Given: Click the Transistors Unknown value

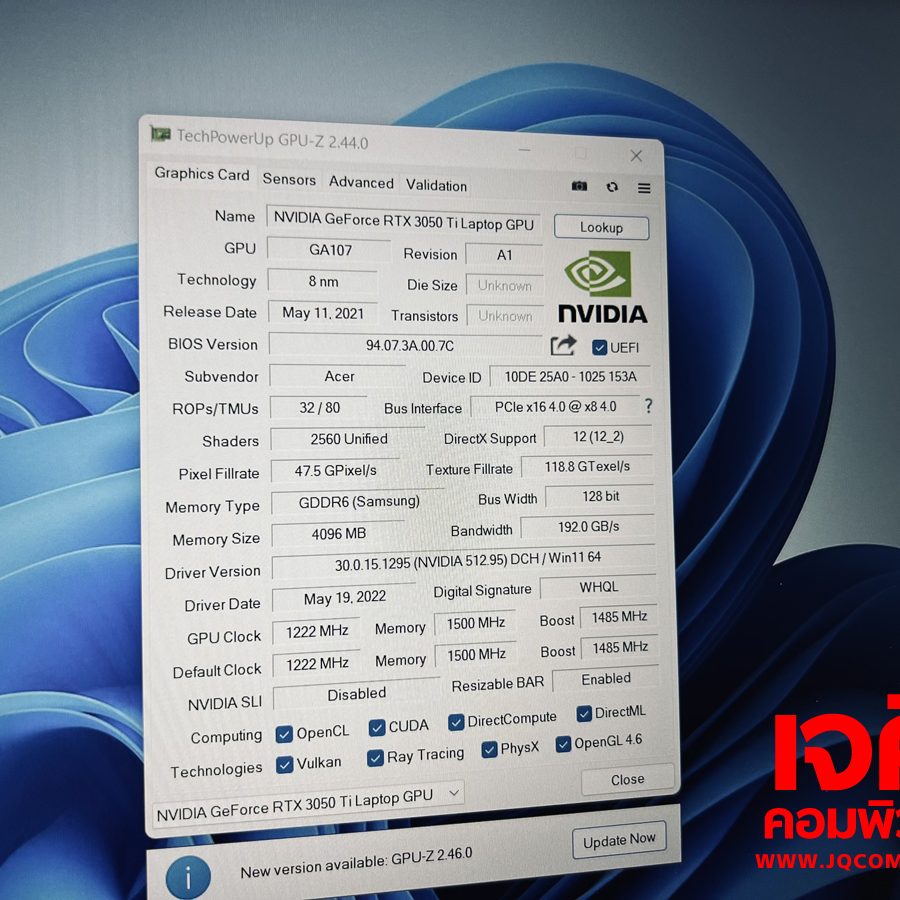Looking at the screenshot, I should point(505,316).
